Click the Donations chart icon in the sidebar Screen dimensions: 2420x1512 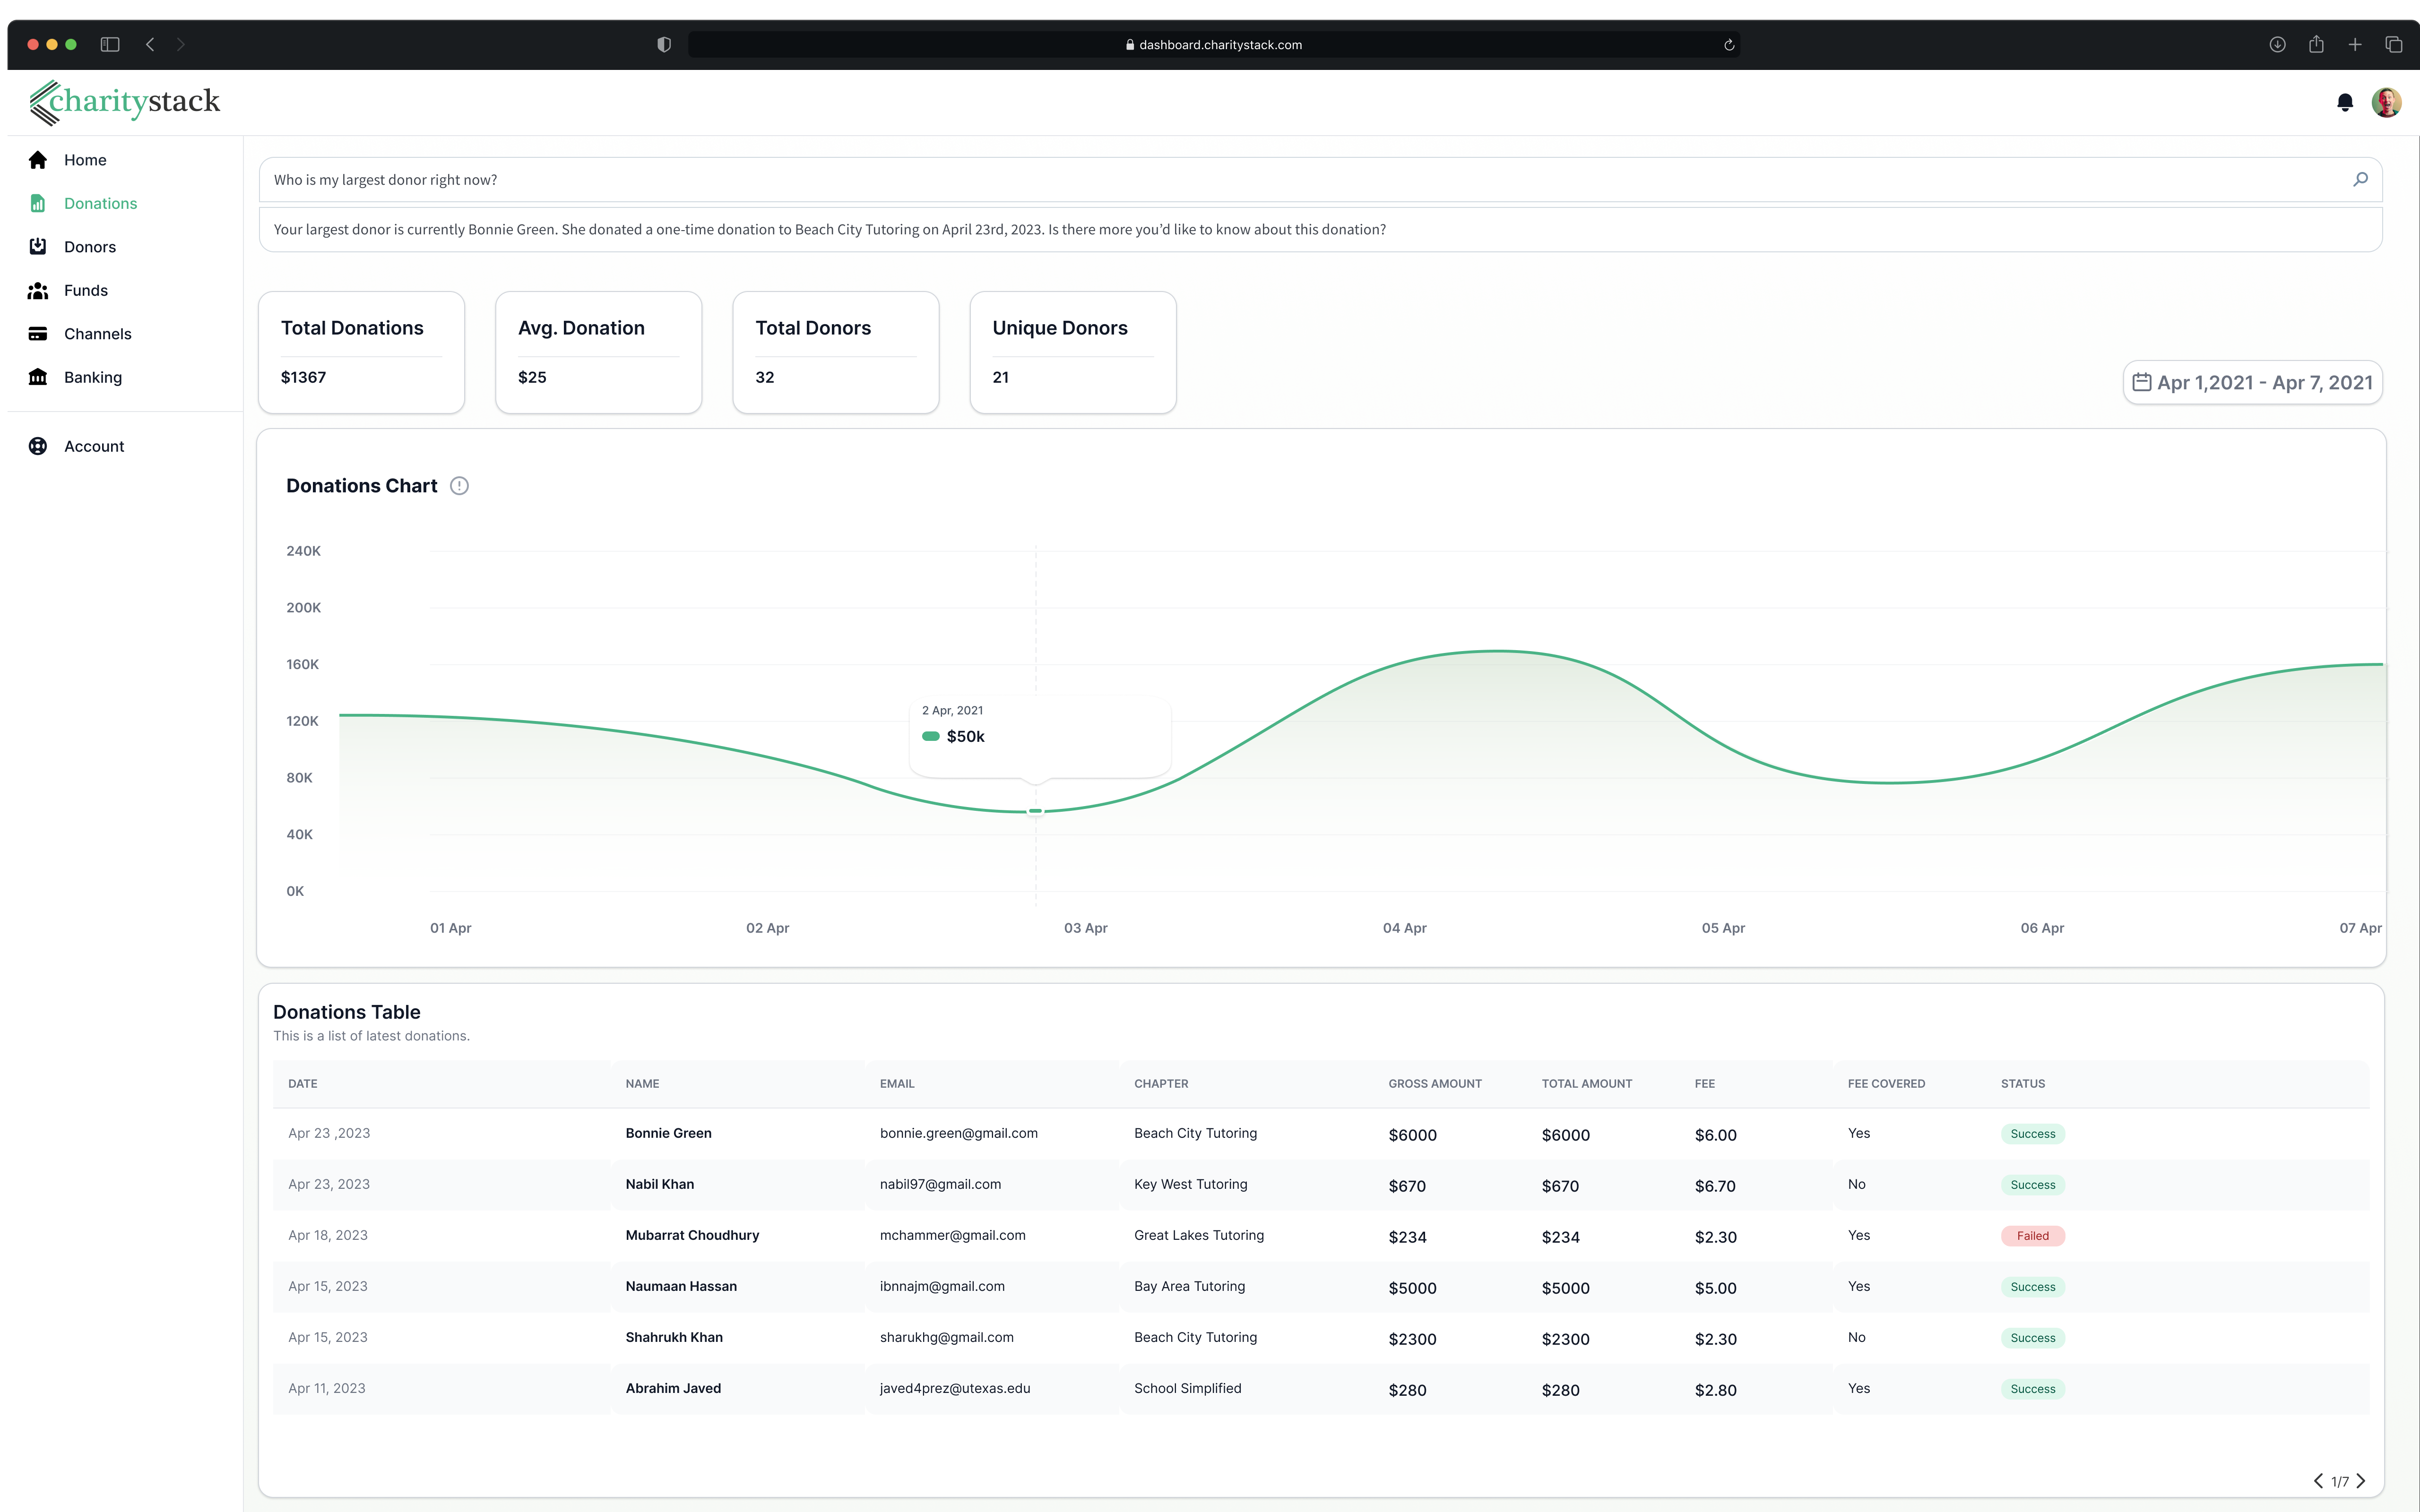pos(38,203)
